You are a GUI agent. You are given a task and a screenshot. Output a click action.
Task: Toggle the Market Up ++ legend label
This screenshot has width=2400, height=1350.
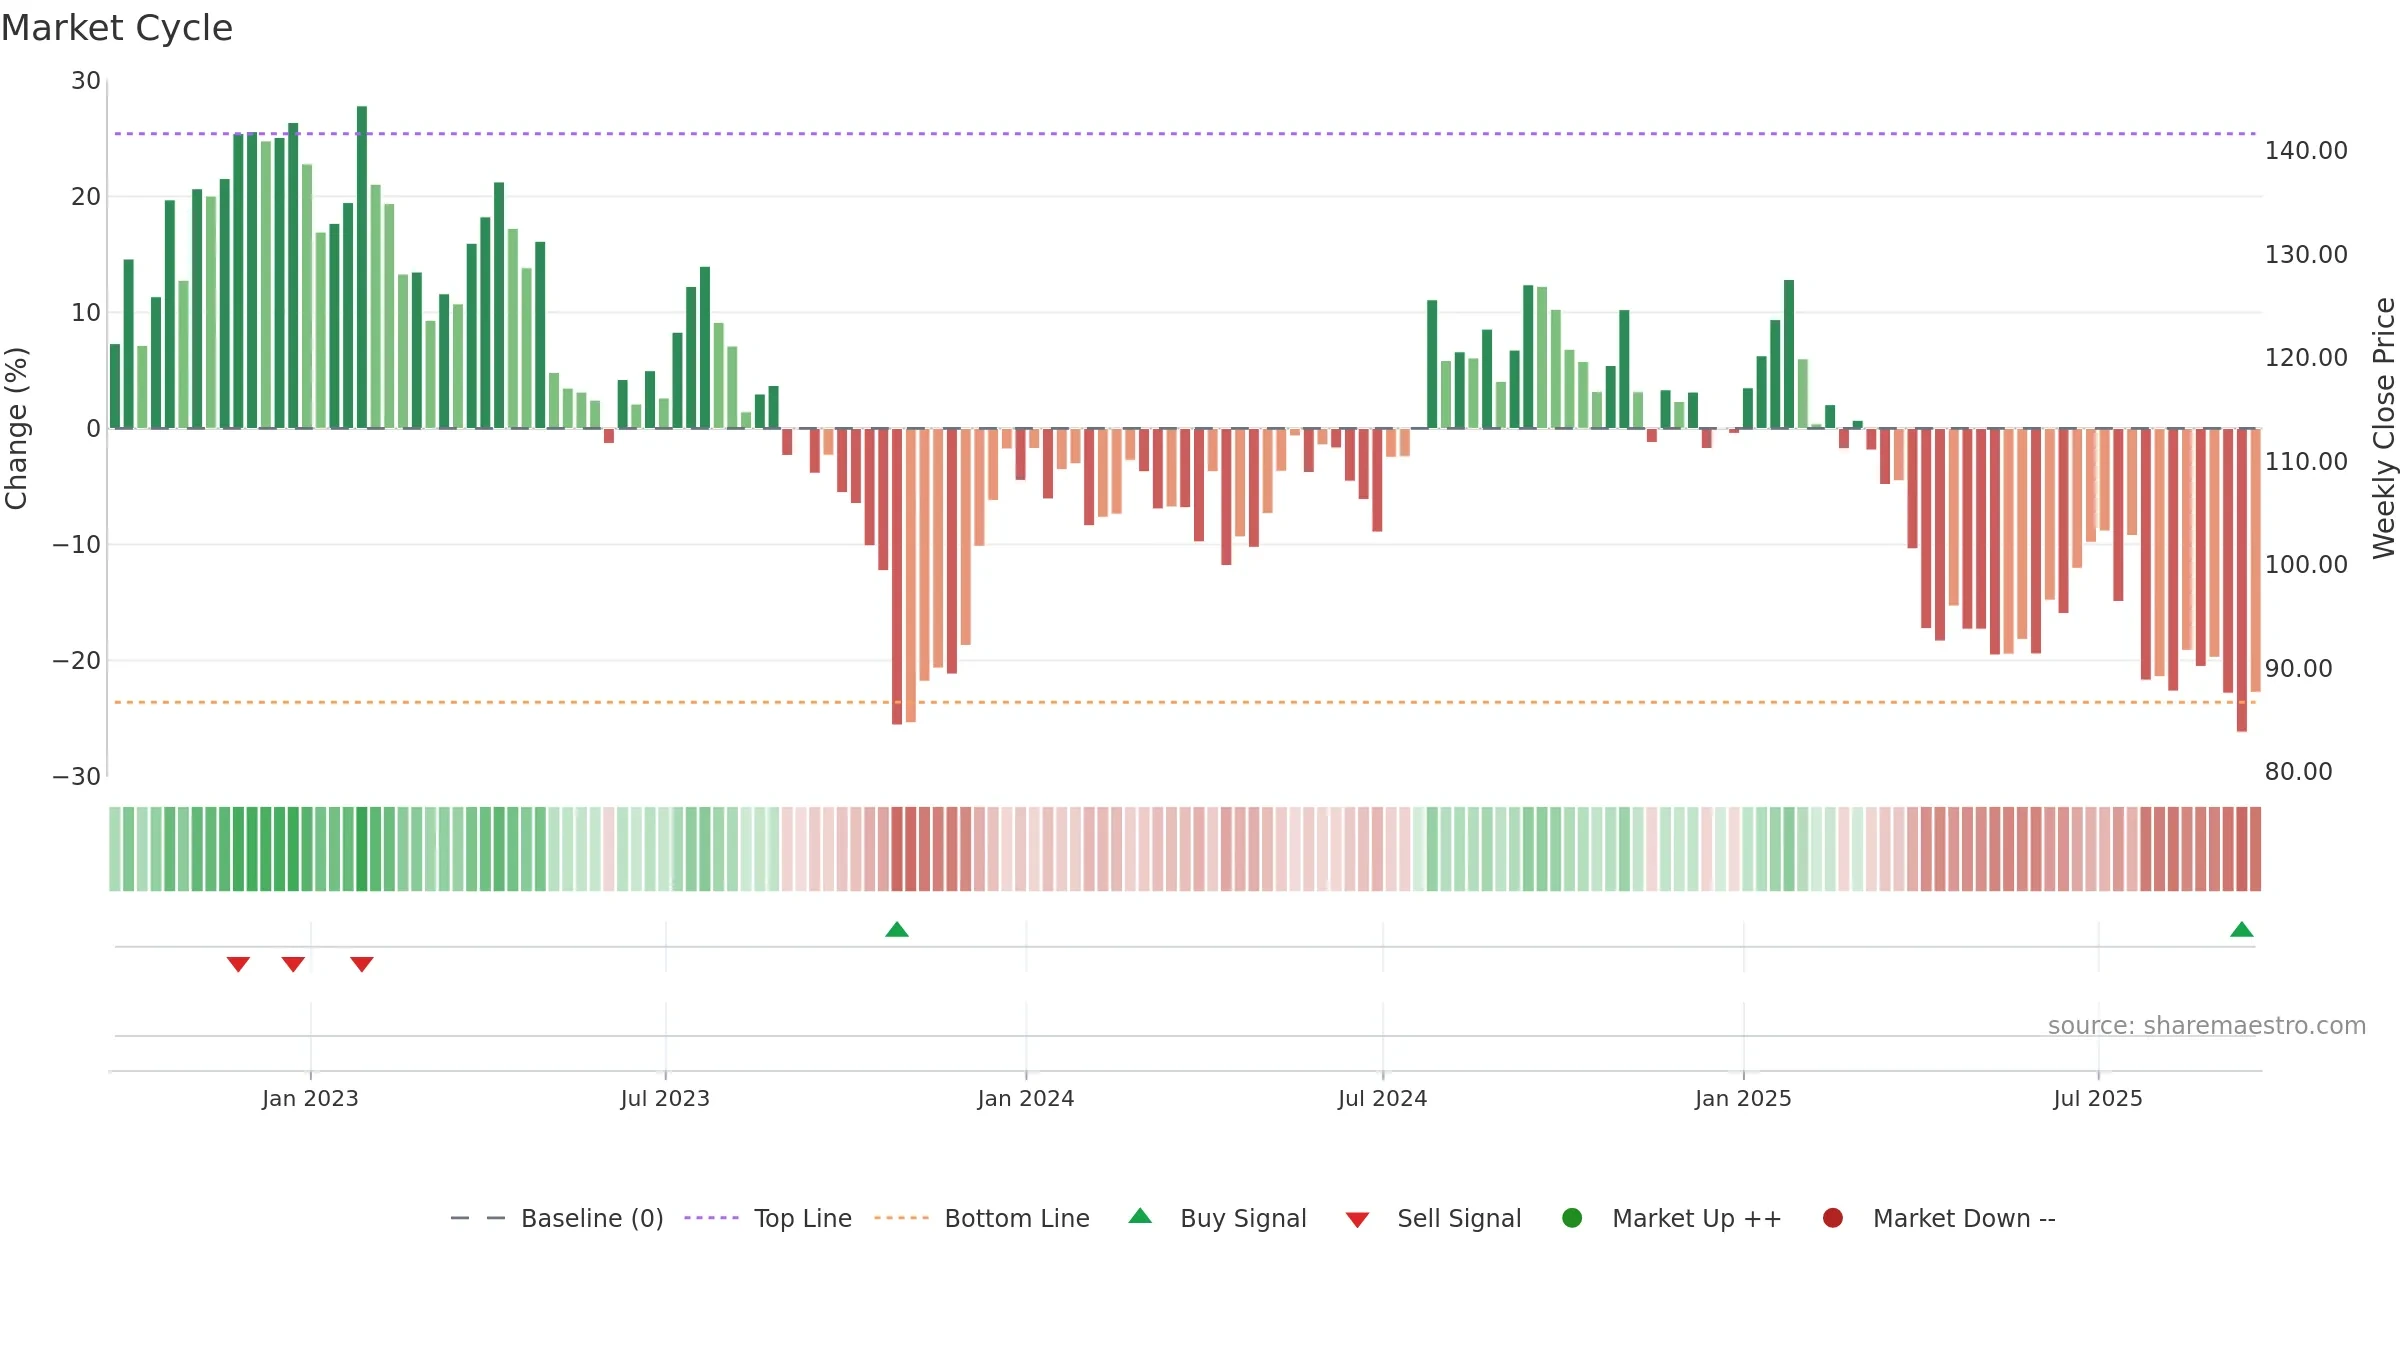pos(1697,1218)
